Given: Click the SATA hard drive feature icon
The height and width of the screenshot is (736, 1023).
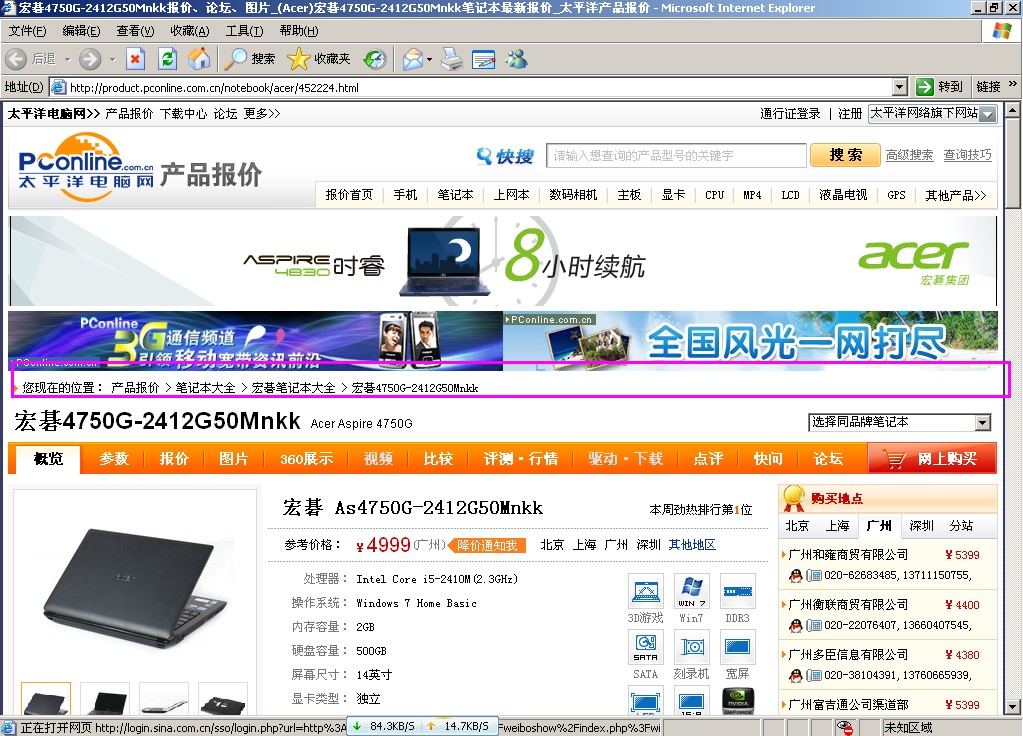Looking at the screenshot, I should click(646, 647).
